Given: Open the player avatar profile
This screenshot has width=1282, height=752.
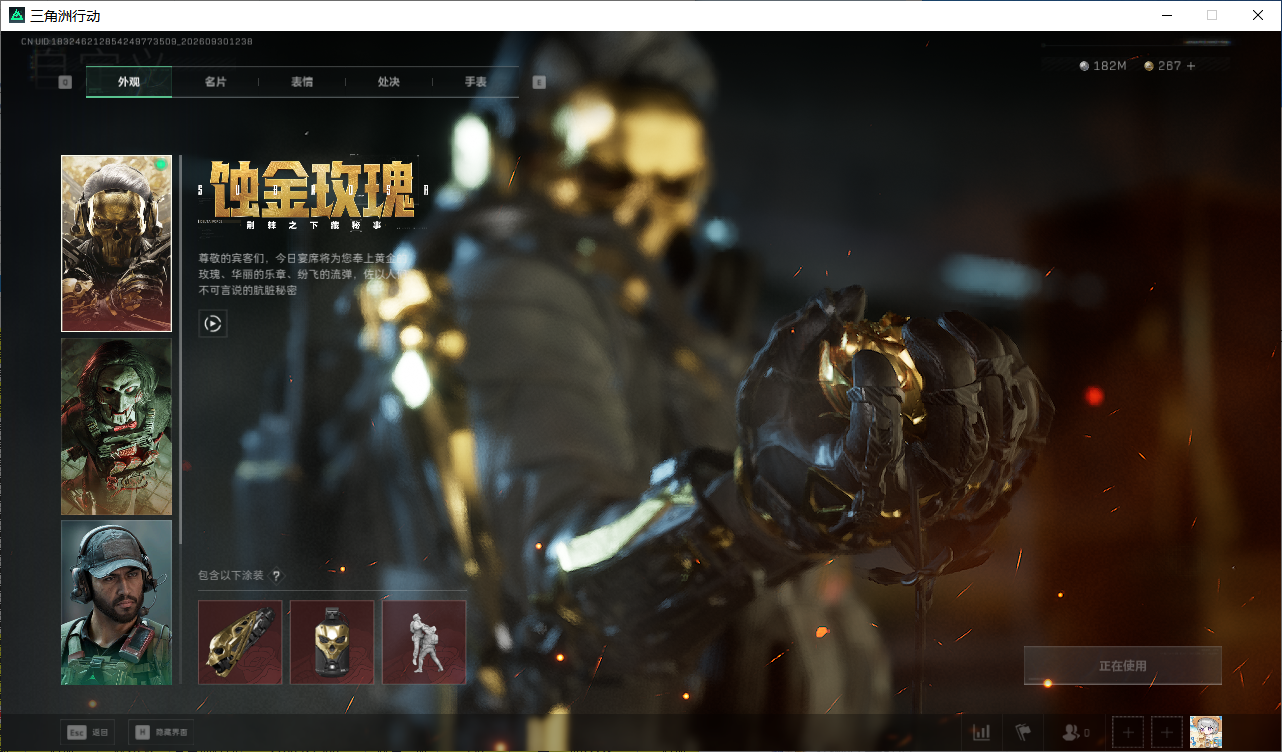Looking at the screenshot, I should click(x=1206, y=732).
